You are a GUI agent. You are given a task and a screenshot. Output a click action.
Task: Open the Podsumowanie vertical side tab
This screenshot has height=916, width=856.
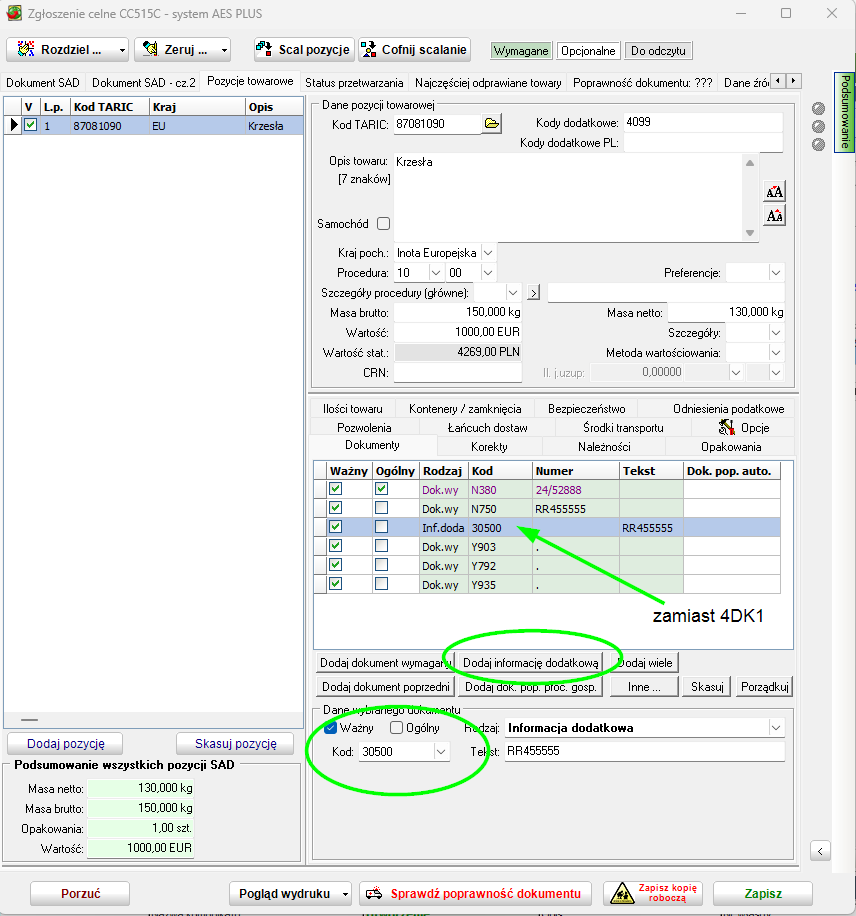[844, 112]
